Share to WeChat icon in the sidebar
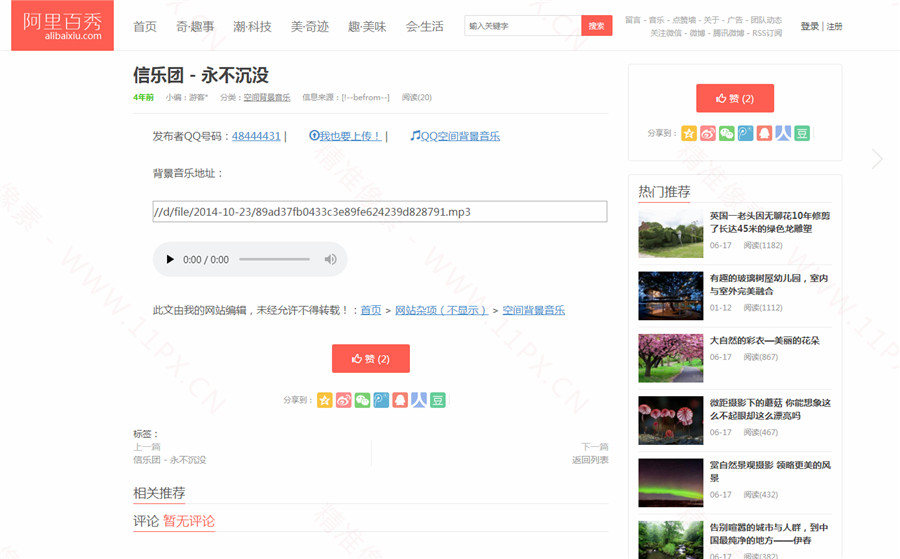 727,133
